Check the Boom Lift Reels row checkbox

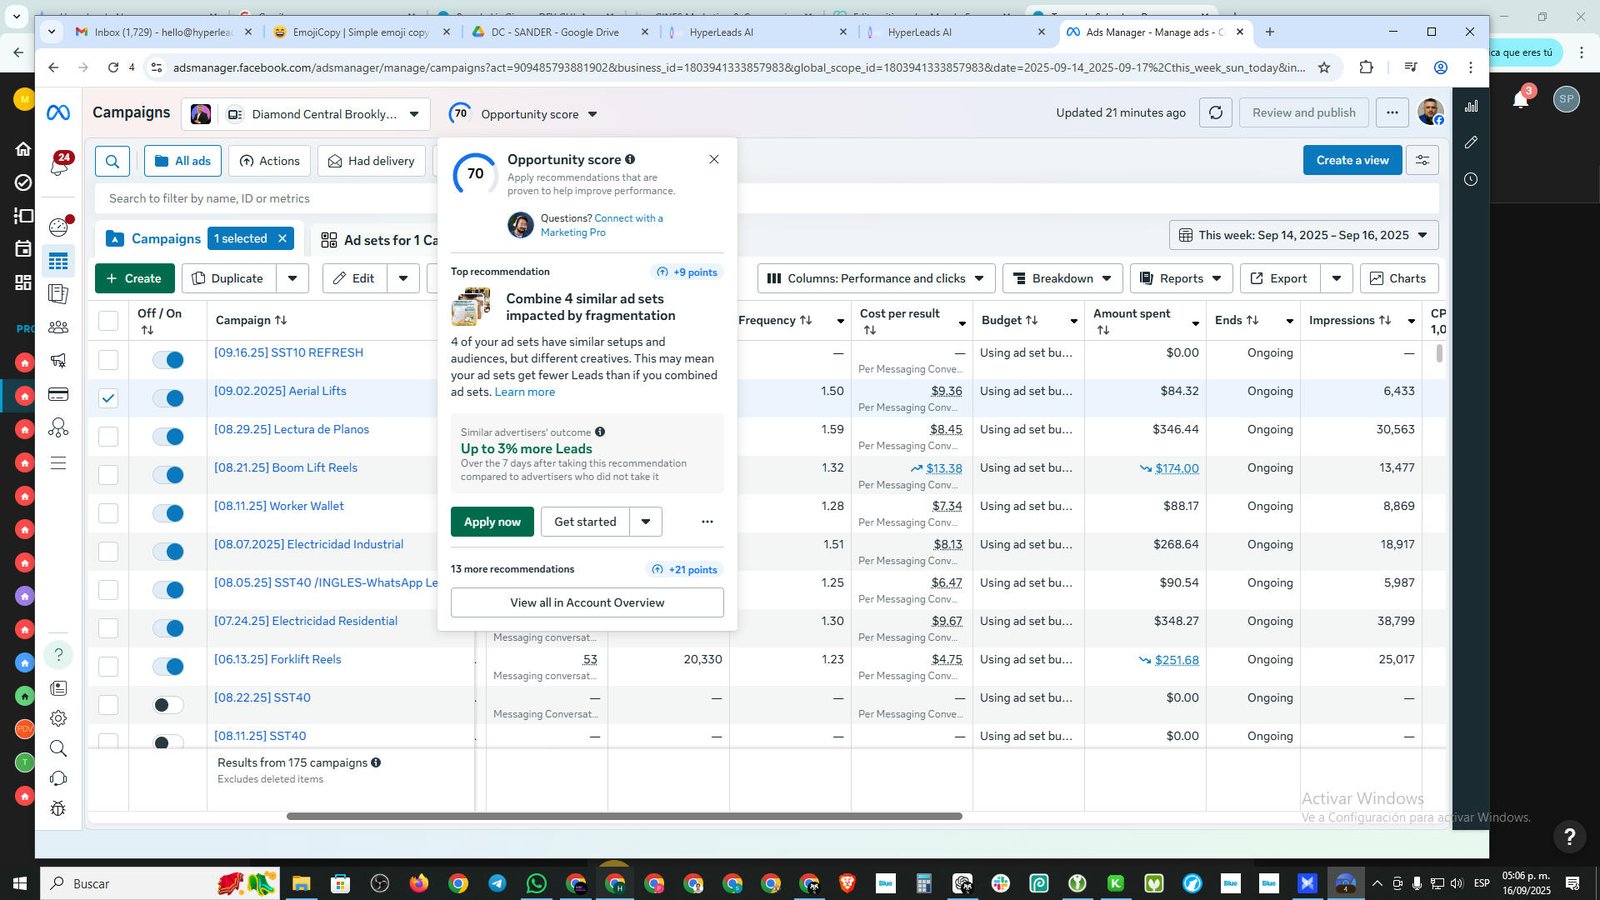[x=108, y=475]
